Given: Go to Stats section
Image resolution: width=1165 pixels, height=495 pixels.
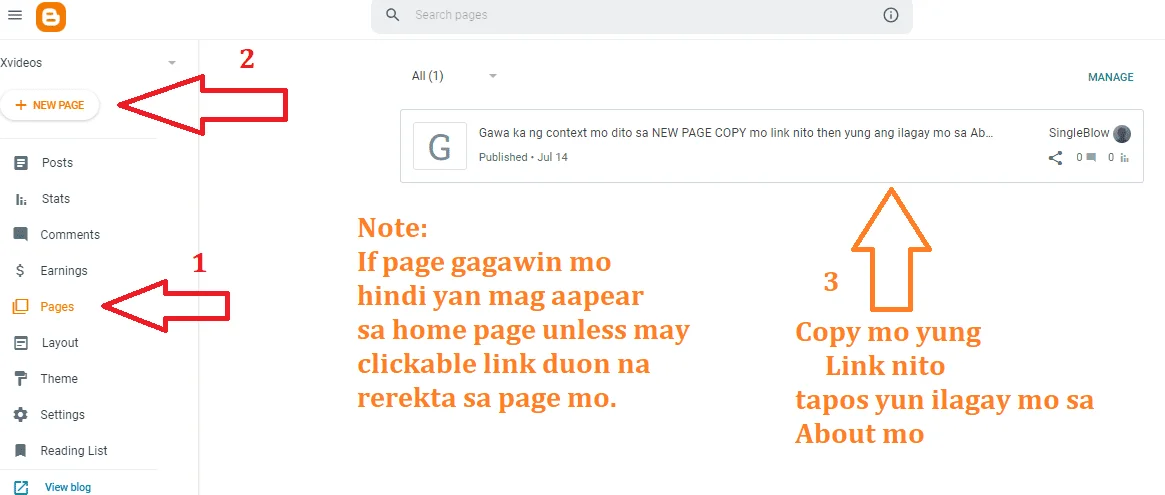Looking at the screenshot, I should 56,198.
